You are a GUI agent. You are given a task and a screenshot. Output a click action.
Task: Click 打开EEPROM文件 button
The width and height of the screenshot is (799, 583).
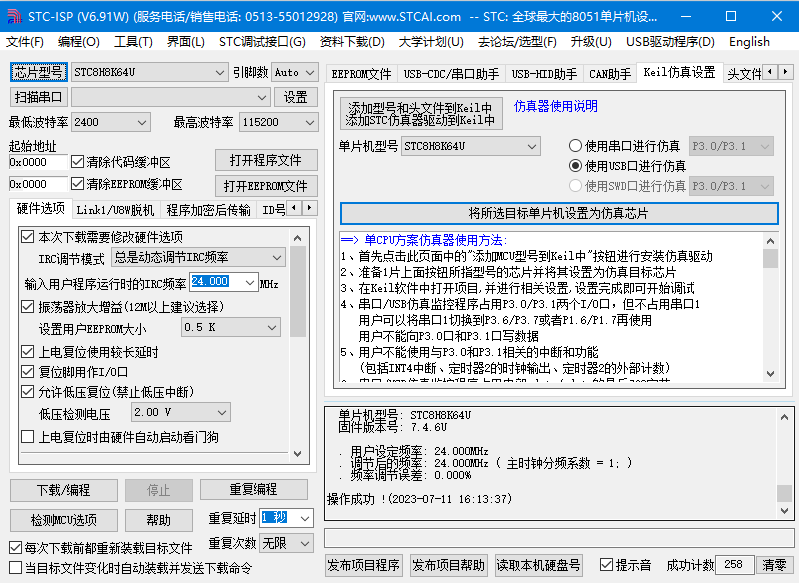click(265, 186)
